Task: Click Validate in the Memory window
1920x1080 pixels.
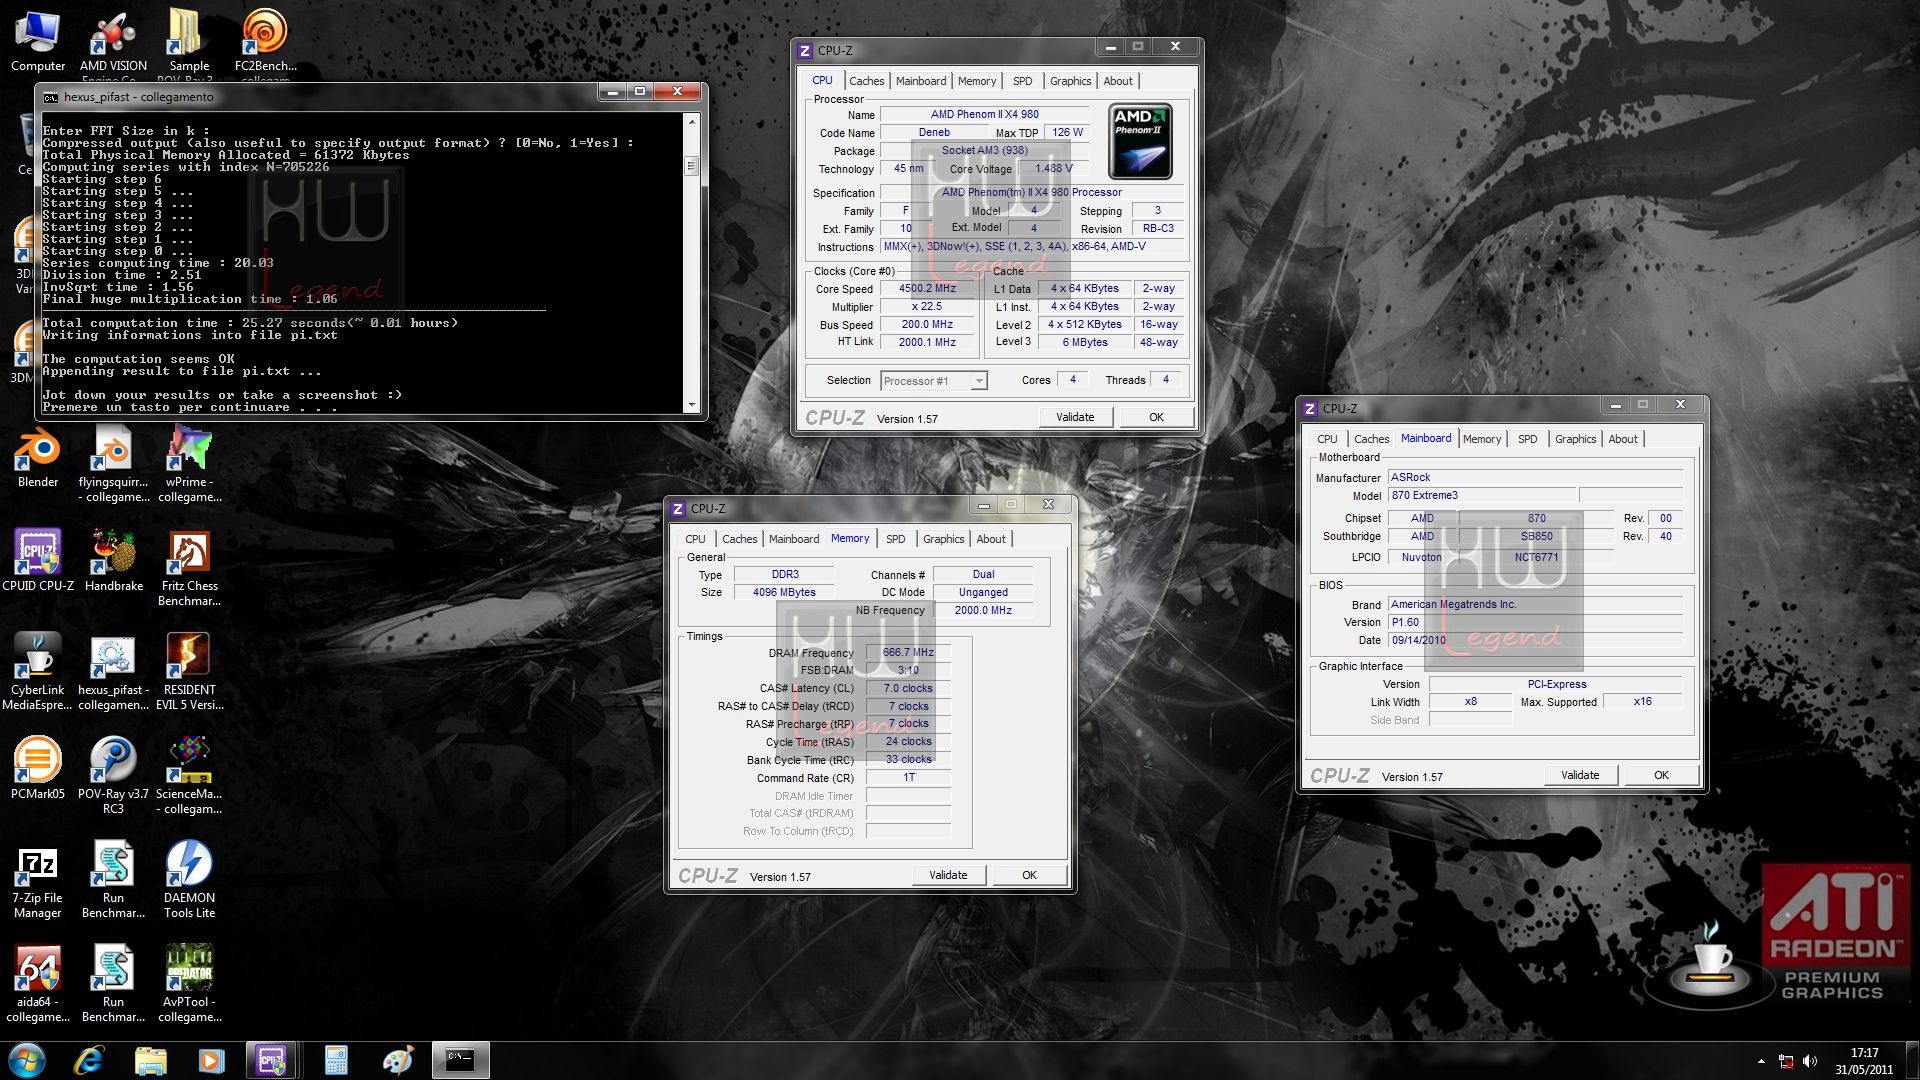Action: tap(948, 875)
